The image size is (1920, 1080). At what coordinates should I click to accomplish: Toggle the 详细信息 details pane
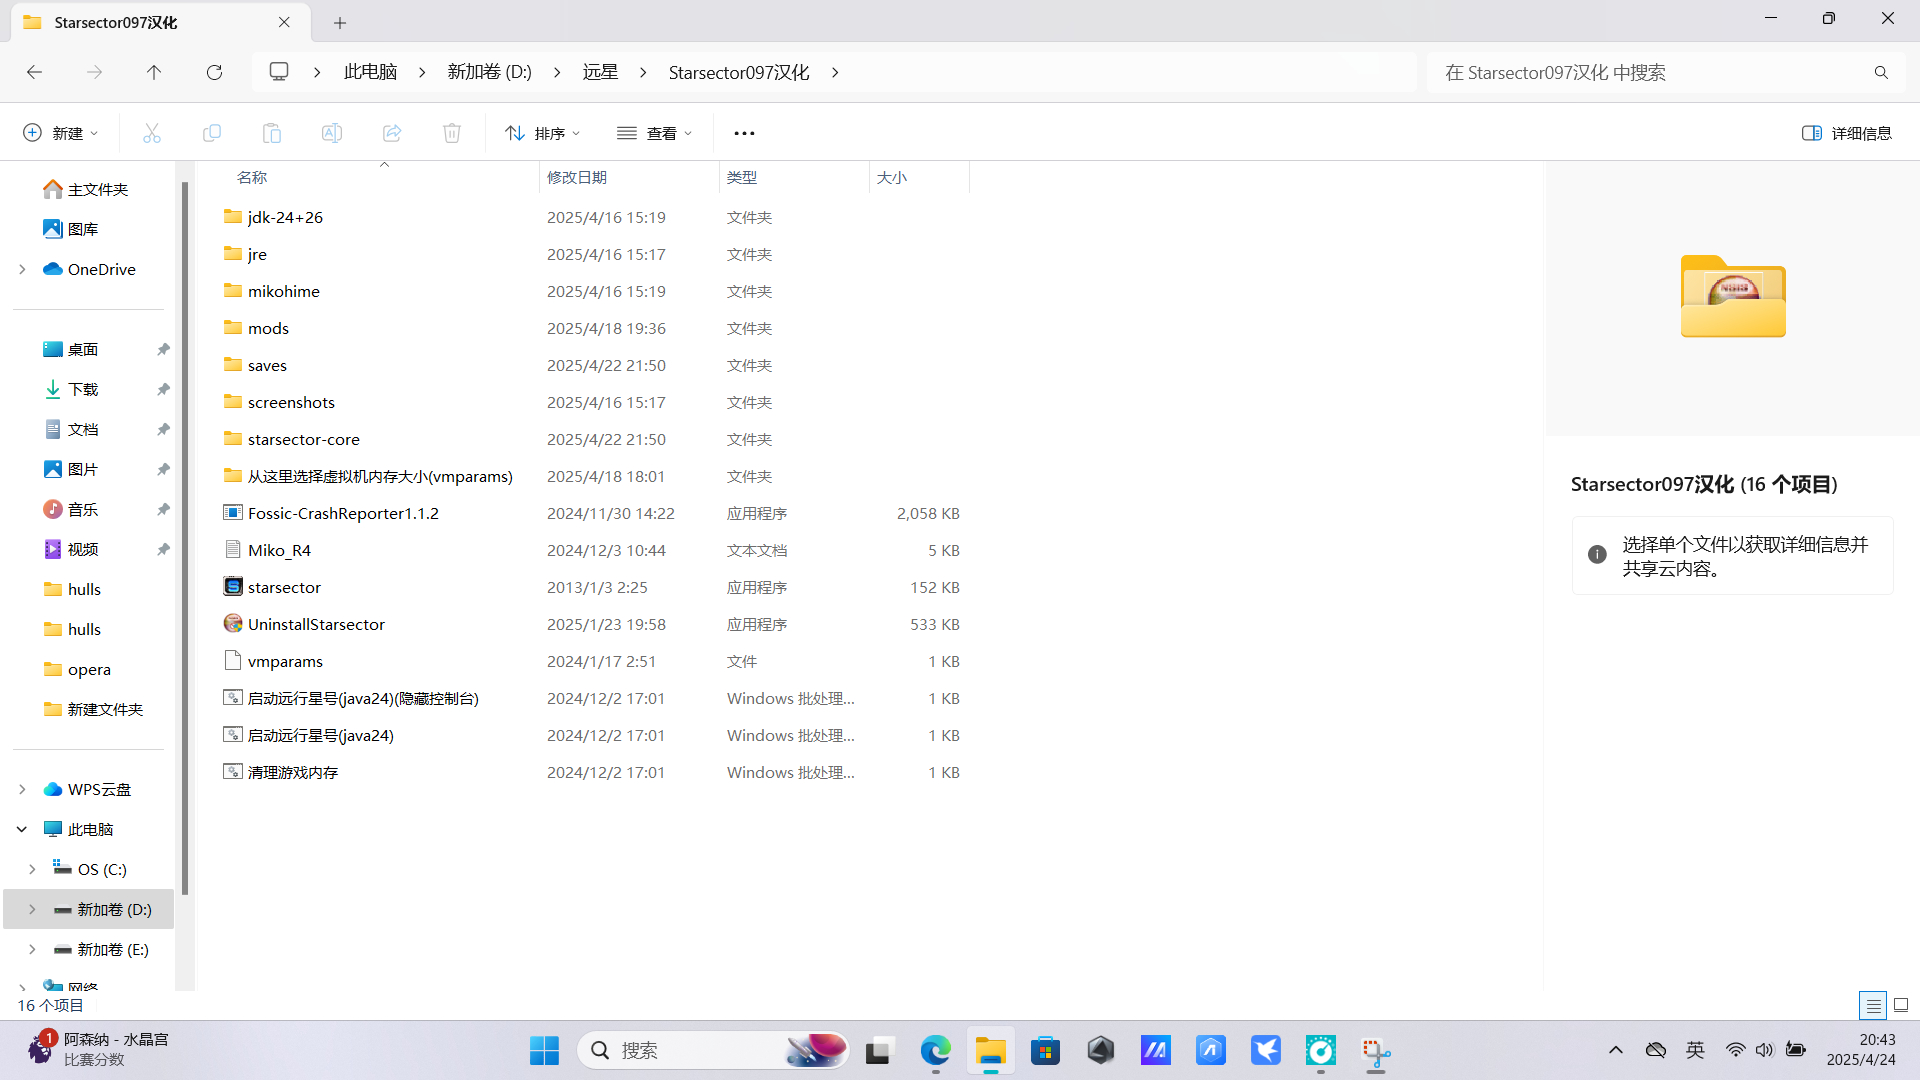(1846, 133)
